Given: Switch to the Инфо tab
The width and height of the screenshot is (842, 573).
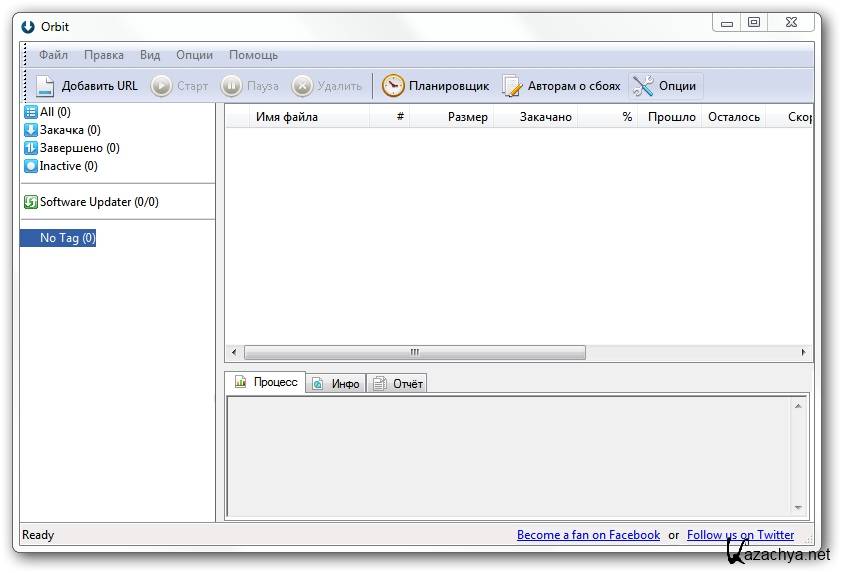Looking at the screenshot, I should 336,383.
